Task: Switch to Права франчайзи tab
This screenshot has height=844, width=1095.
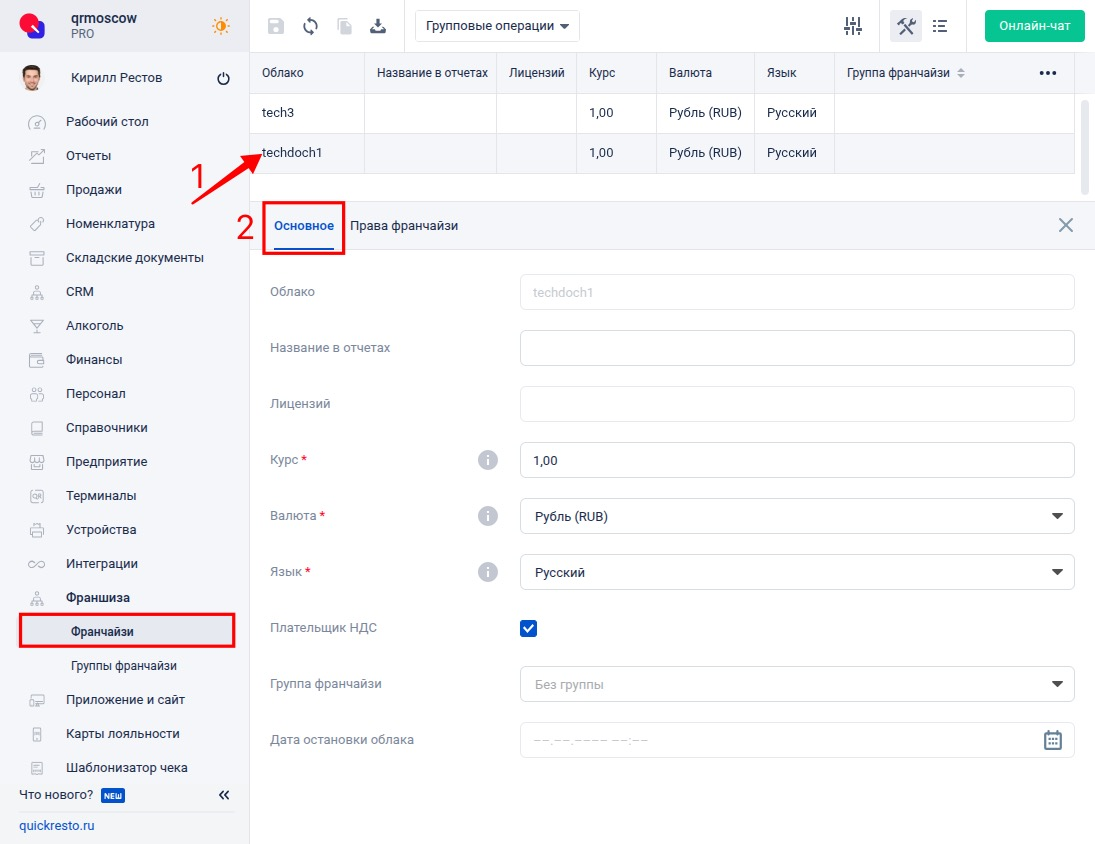Action: point(404,225)
